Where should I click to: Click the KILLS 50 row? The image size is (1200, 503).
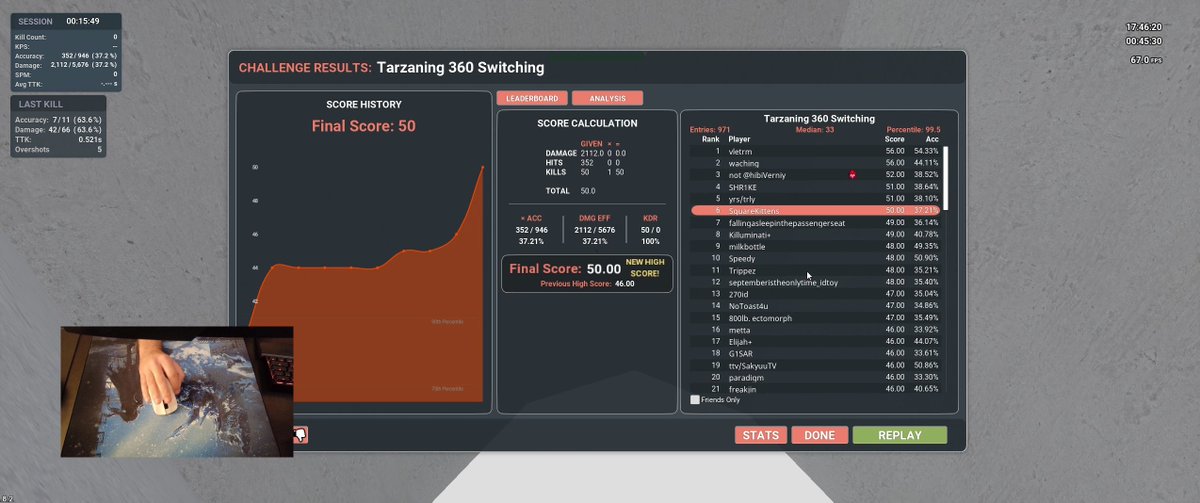(x=585, y=172)
